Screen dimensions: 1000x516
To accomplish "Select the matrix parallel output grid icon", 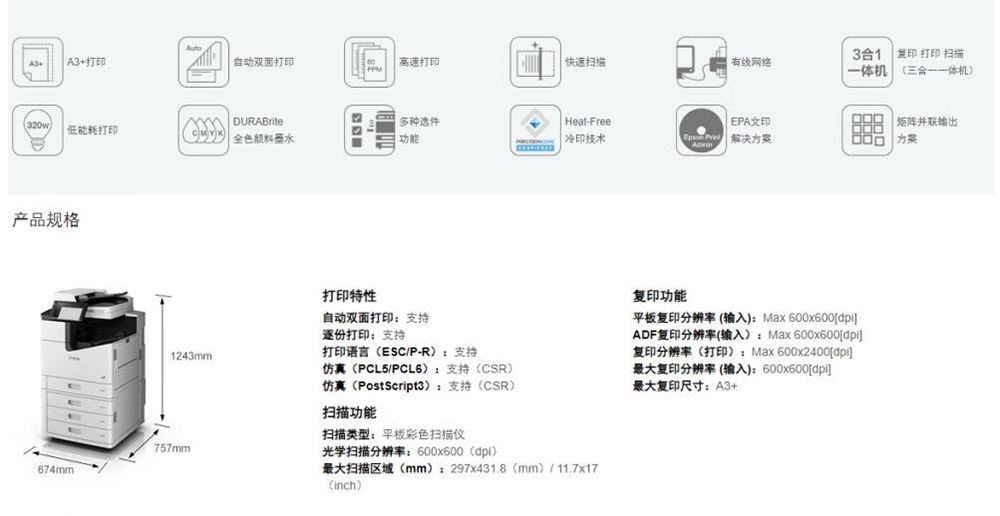I will [866, 130].
